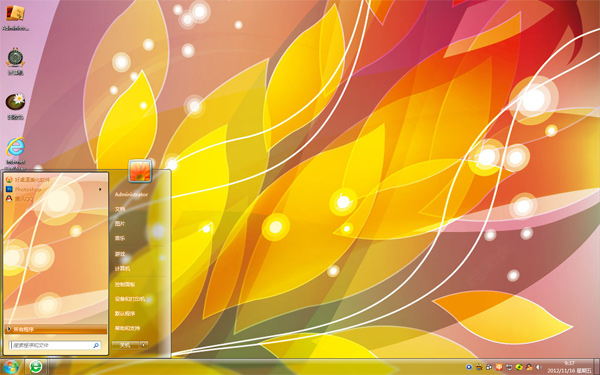Viewport: 600px width, 375px height.
Task: Open 帮助和支持 (Help and Support)
Action: [x=127, y=328]
